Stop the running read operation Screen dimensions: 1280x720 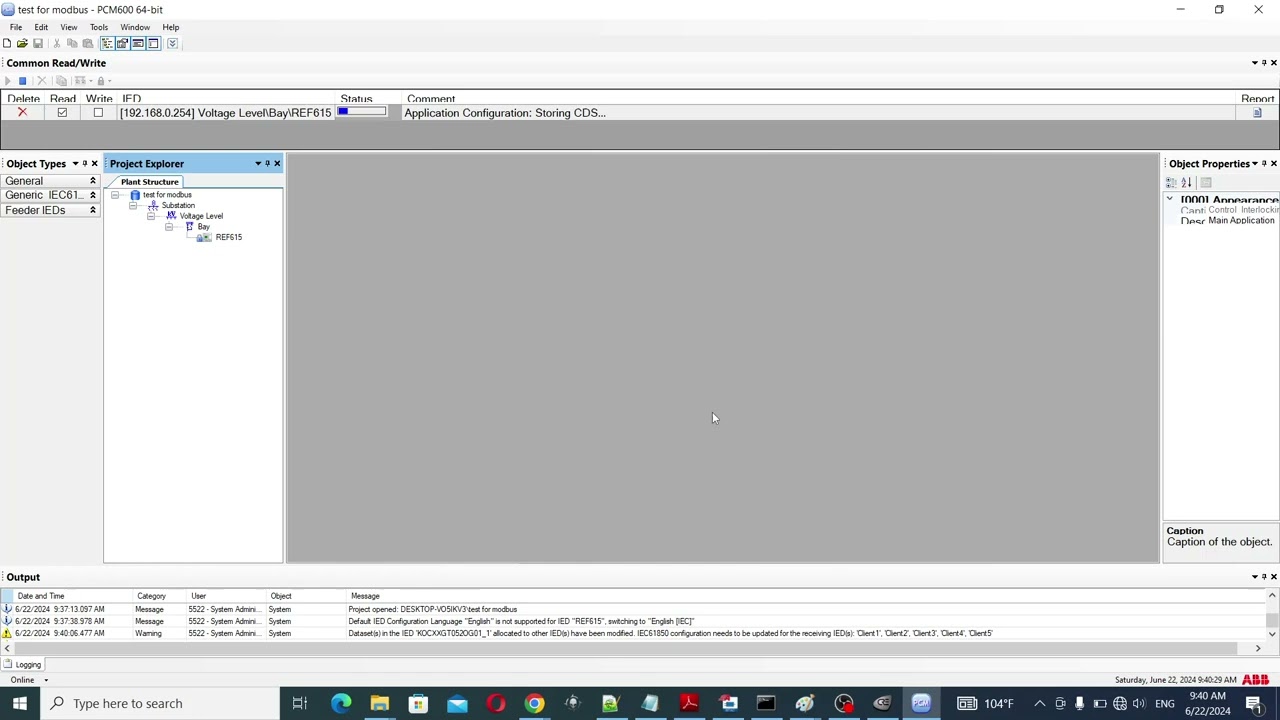pyautogui.click(x=22, y=81)
